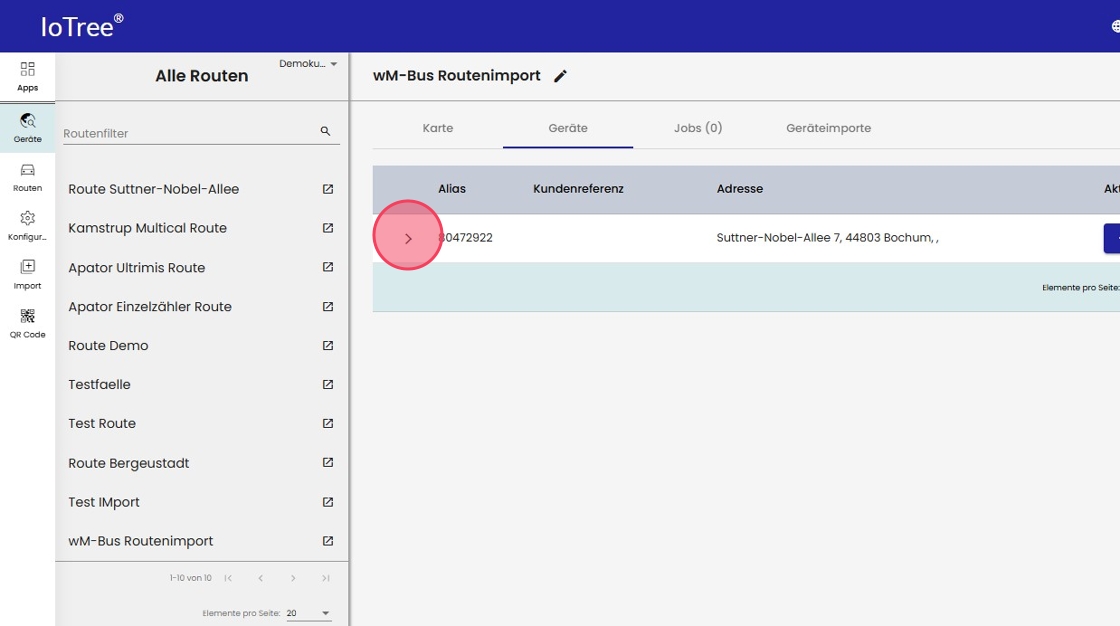Viewport: 1120px width, 626px height.
Task: Open Route Demo in new window icon
Action: (x=328, y=346)
